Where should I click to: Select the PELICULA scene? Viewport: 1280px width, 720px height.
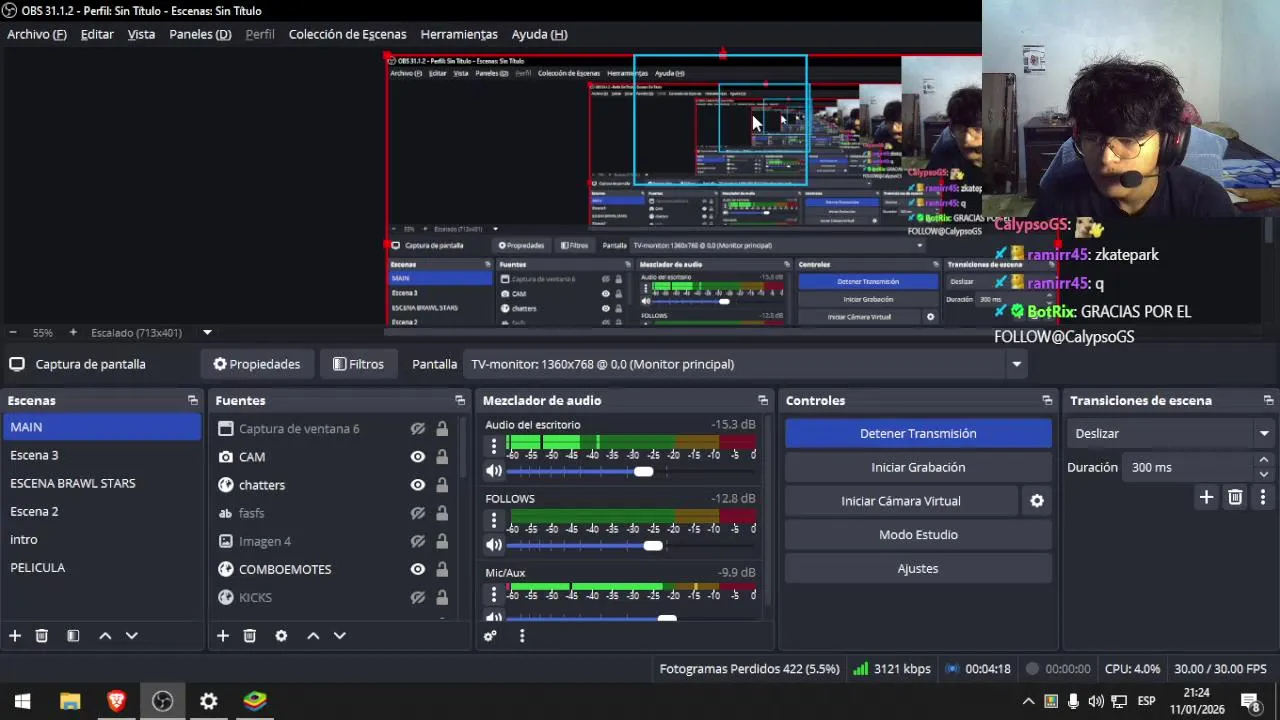[x=101, y=567]
